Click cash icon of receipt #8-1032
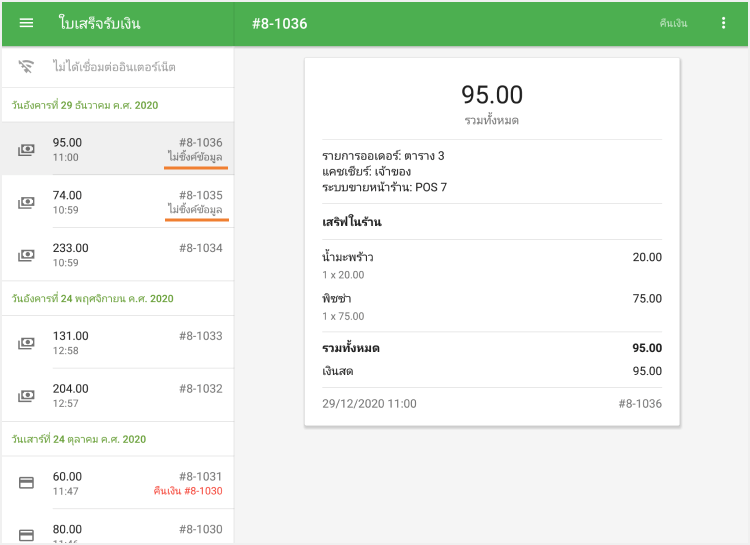The height and width of the screenshot is (545, 750). [x=27, y=396]
